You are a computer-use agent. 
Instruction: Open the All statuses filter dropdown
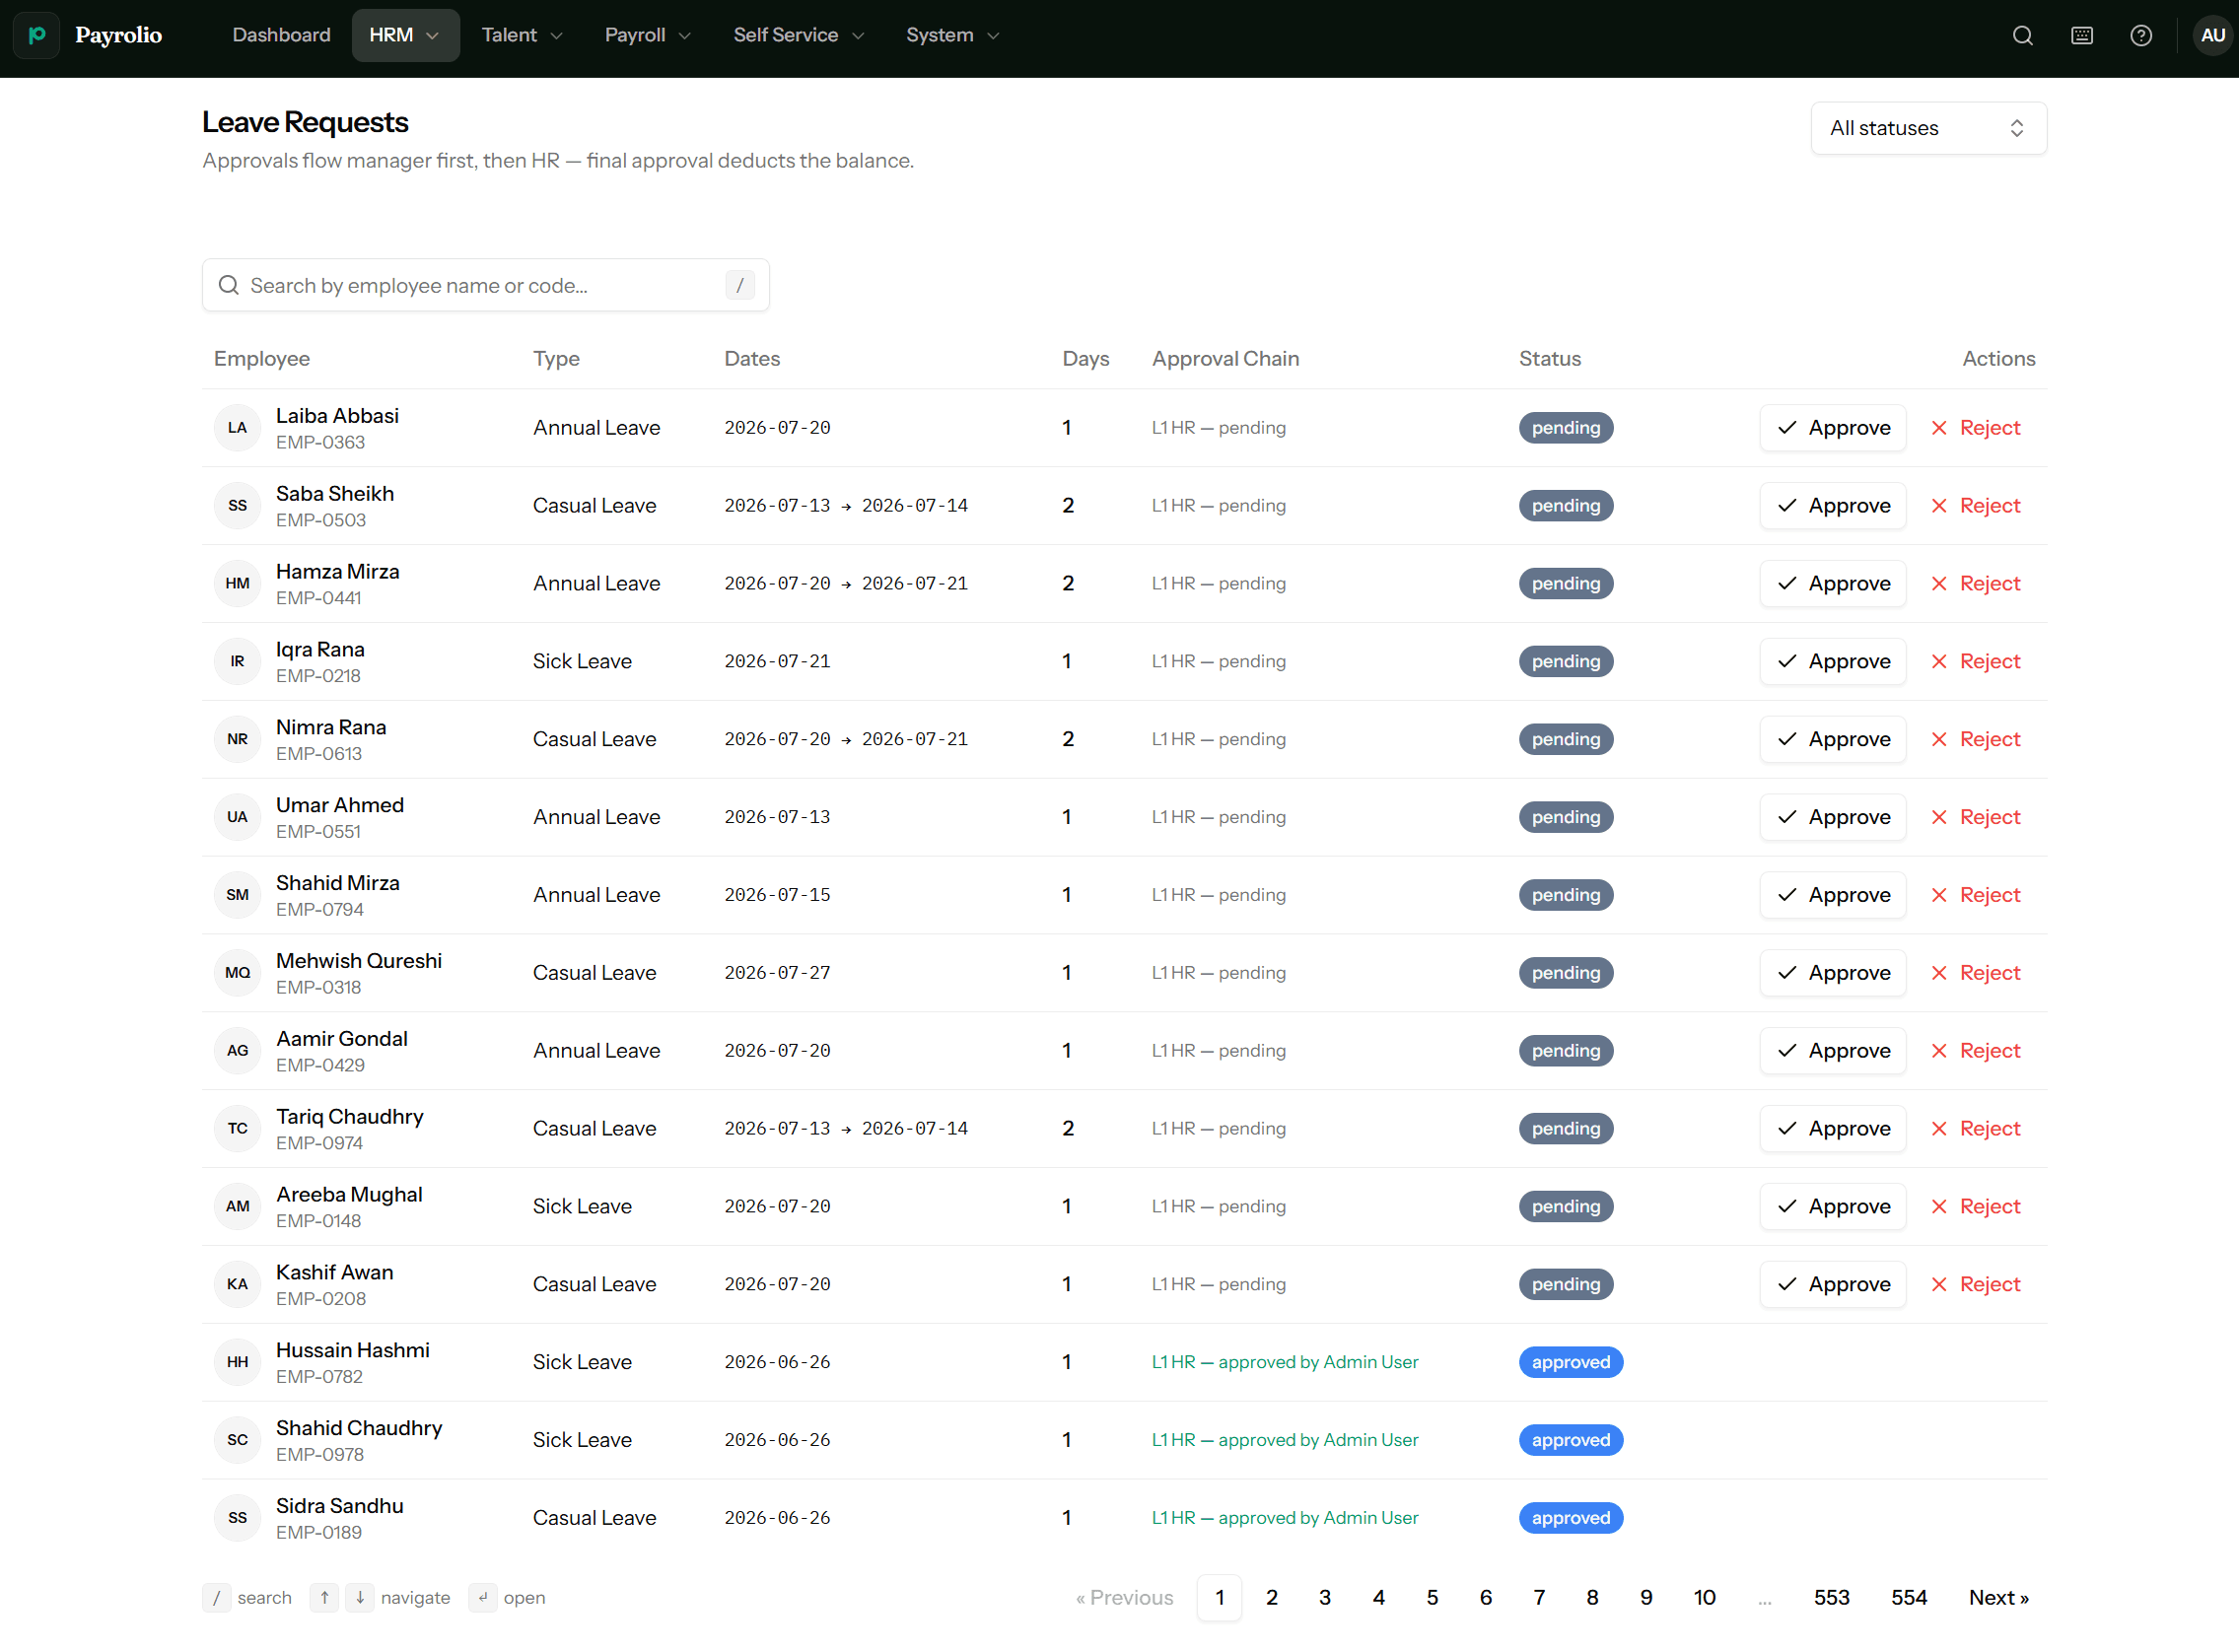click(1927, 128)
